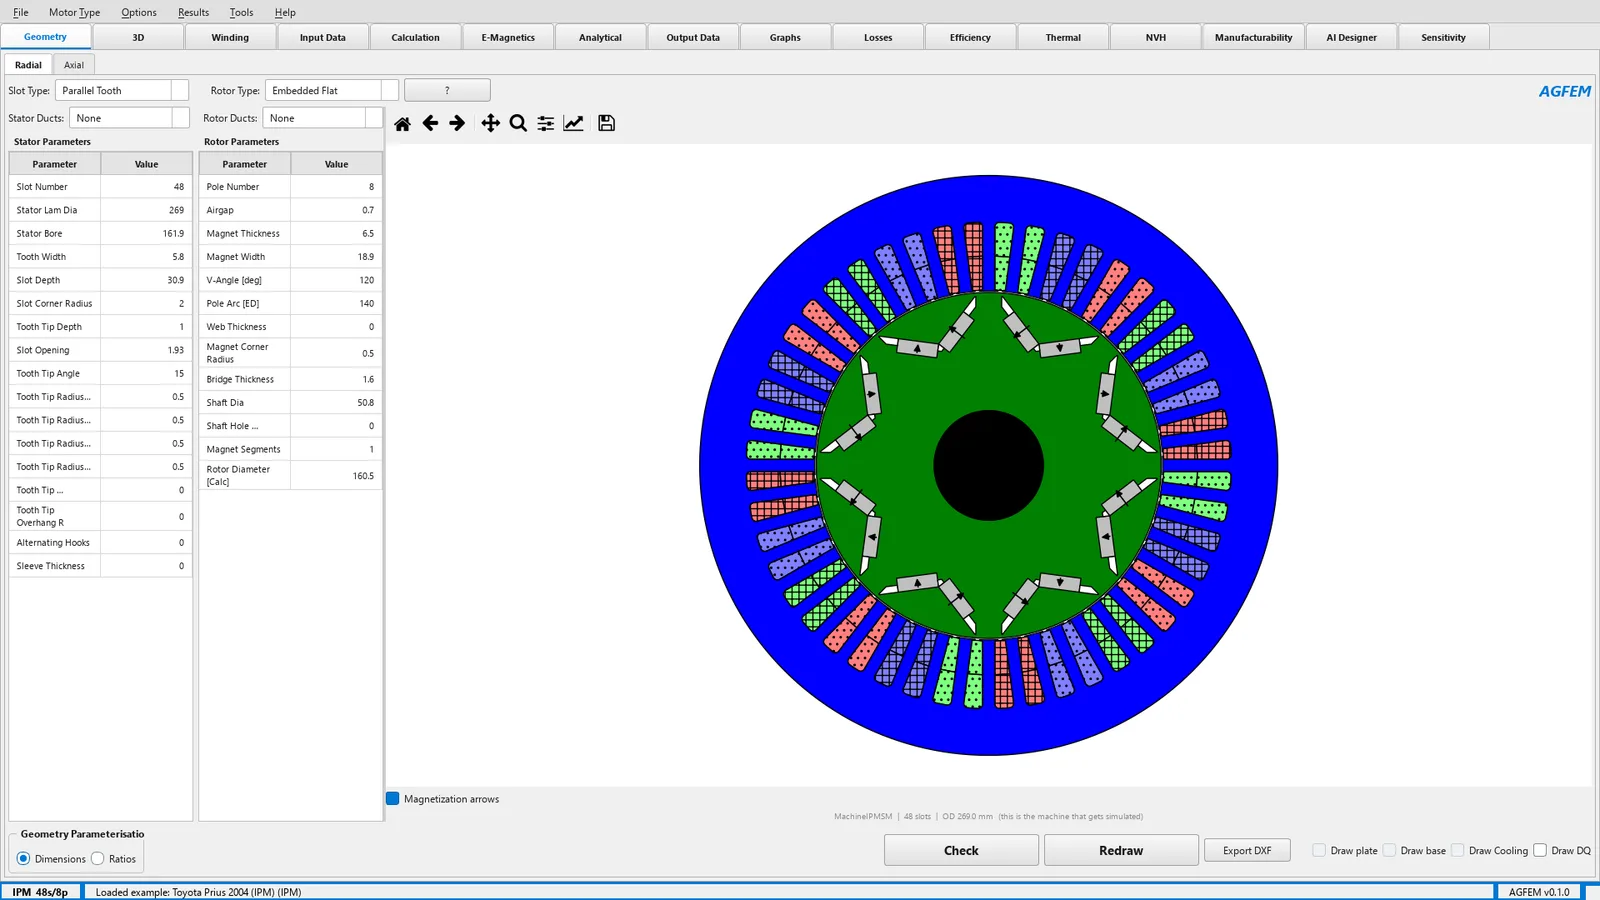Screen dimensions: 1600x900
Task: Open the Slot Type dropdown
Action: pos(122,91)
